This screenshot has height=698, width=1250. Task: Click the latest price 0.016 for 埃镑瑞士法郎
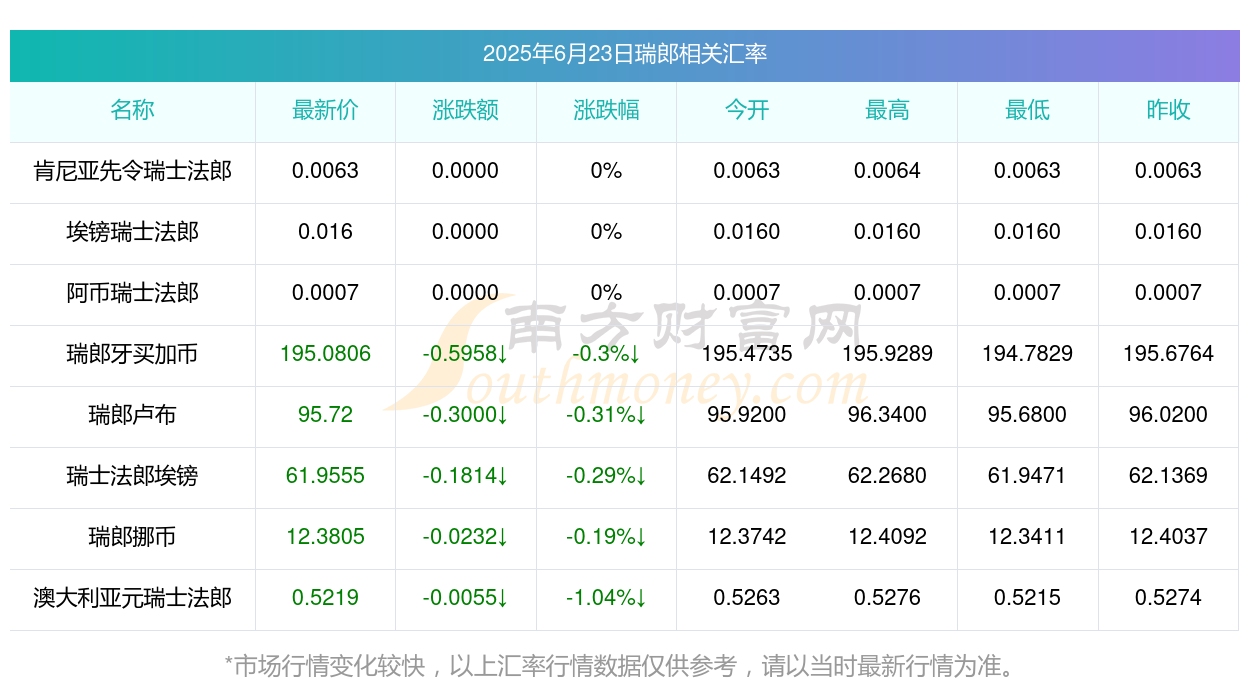(x=325, y=232)
